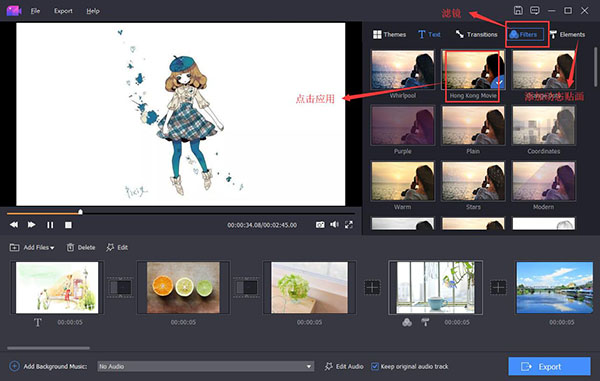Viewport: 600px width, 381px height.
Task: Open the Export menu
Action: click(63, 11)
